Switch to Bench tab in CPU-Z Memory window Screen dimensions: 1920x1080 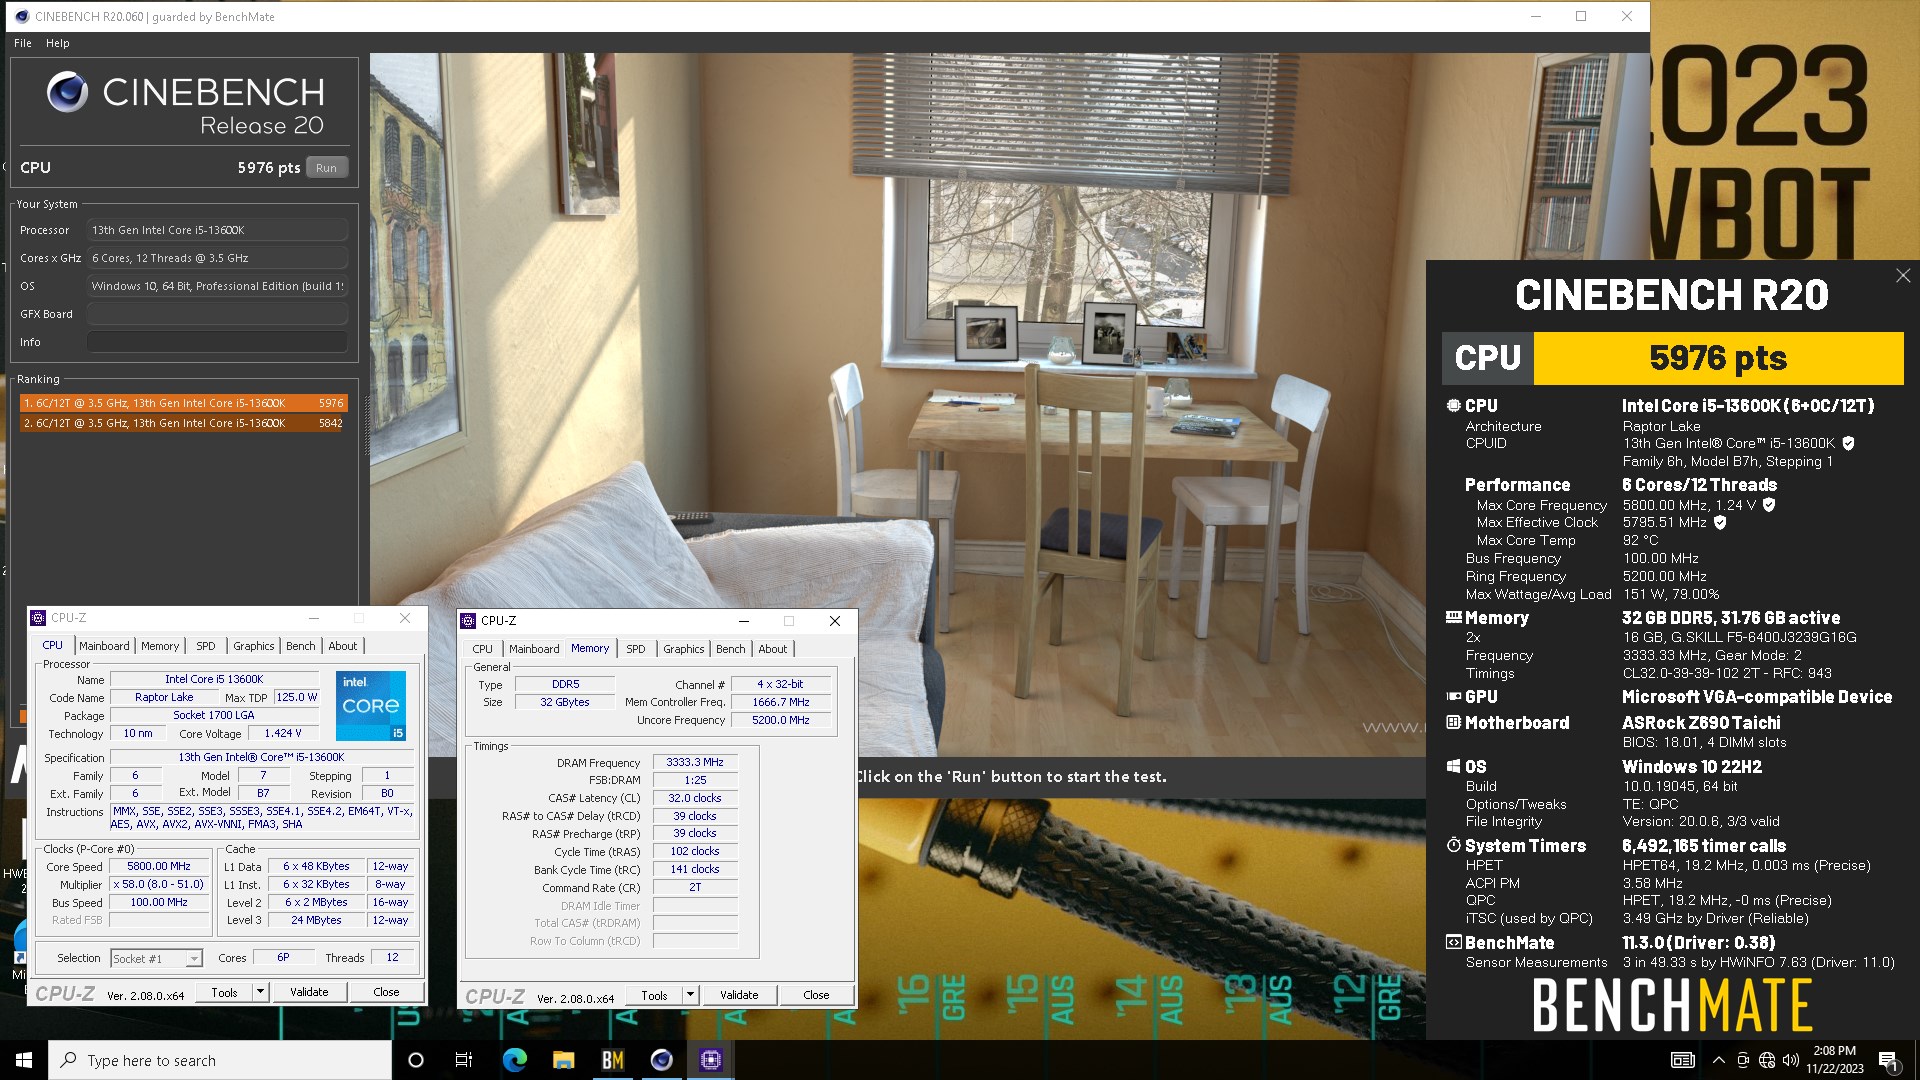[731, 649]
